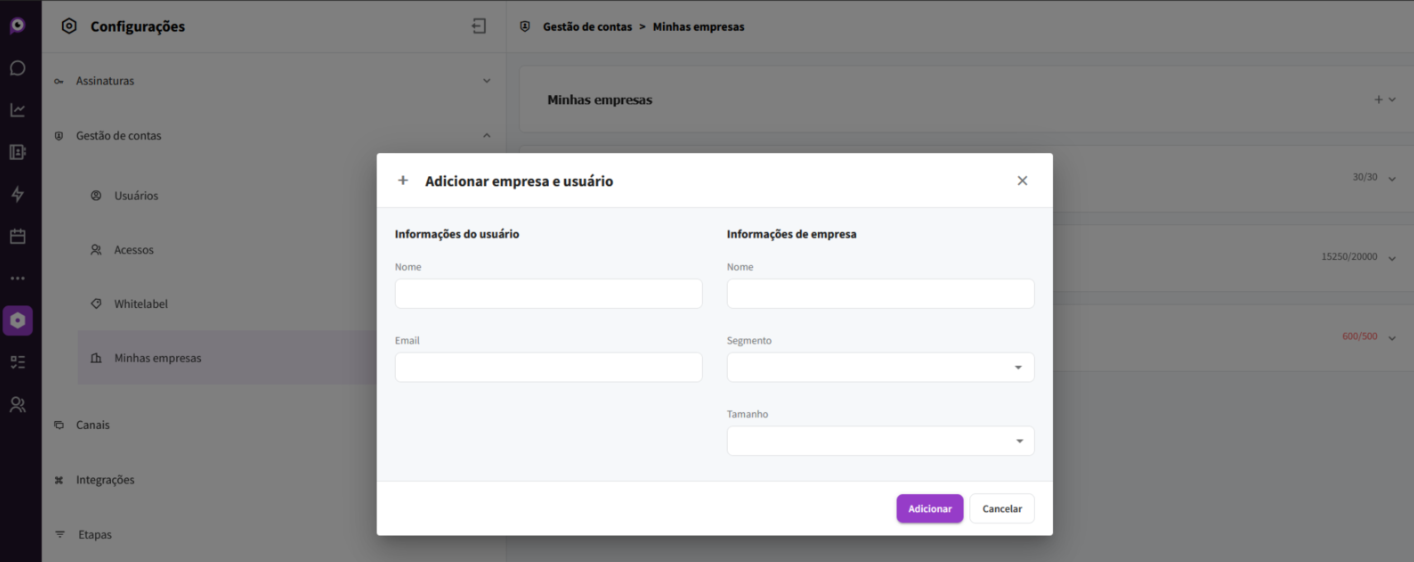Click the Adicionar button
Viewport: 1414px width, 562px height.
click(929, 509)
